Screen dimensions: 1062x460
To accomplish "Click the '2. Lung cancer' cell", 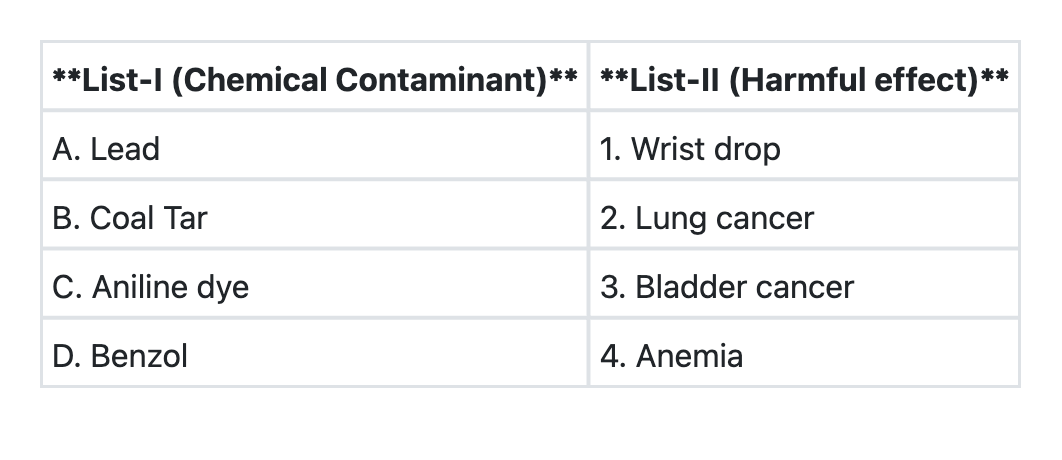I will point(804,218).
